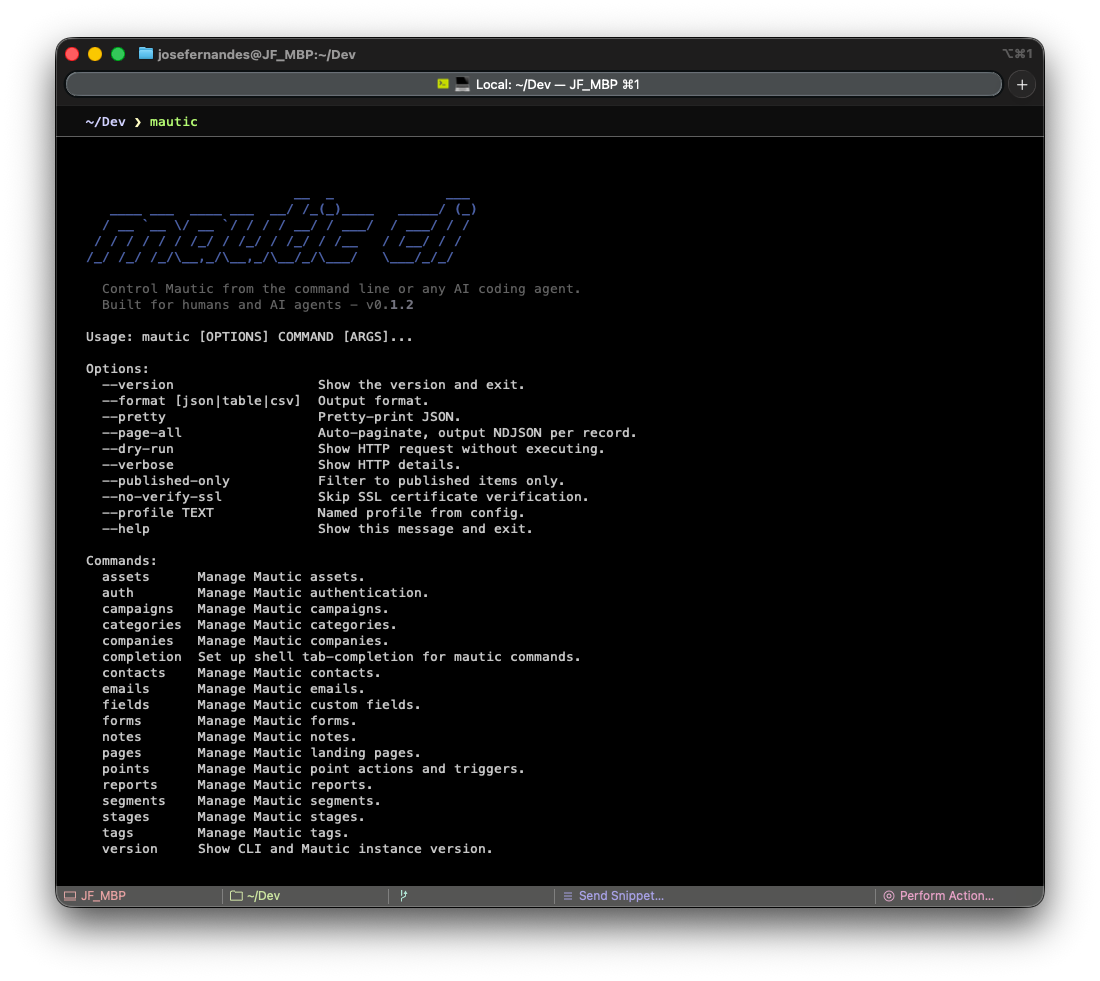Click the 'Commands:' heading
The width and height of the screenshot is (1100, 981).
[121, 561]
